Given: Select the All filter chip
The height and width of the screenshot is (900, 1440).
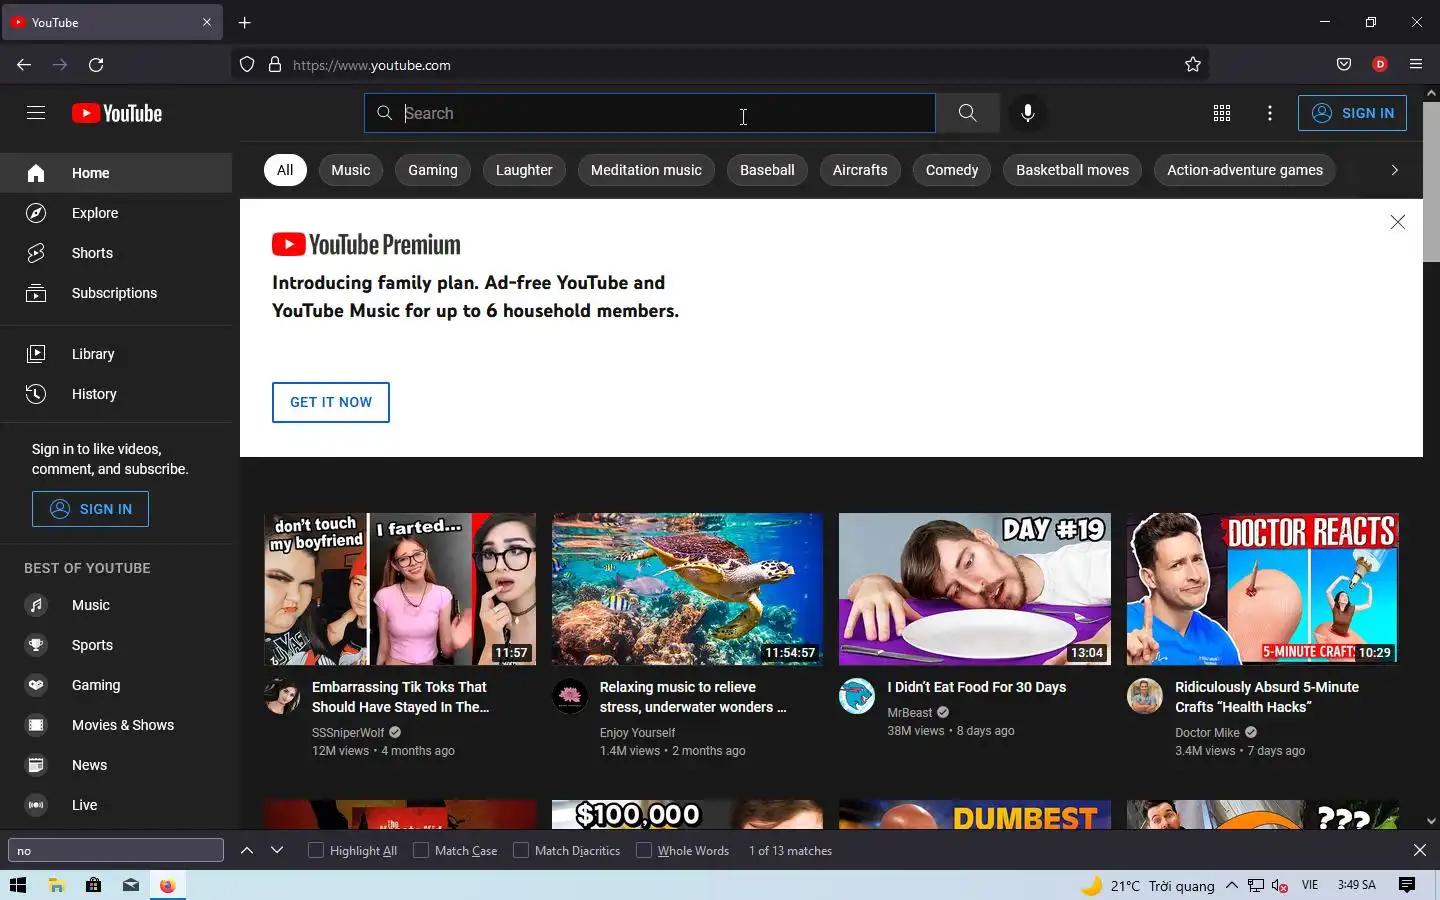Looking at the screenshot, I should click(x=285, y=170).
